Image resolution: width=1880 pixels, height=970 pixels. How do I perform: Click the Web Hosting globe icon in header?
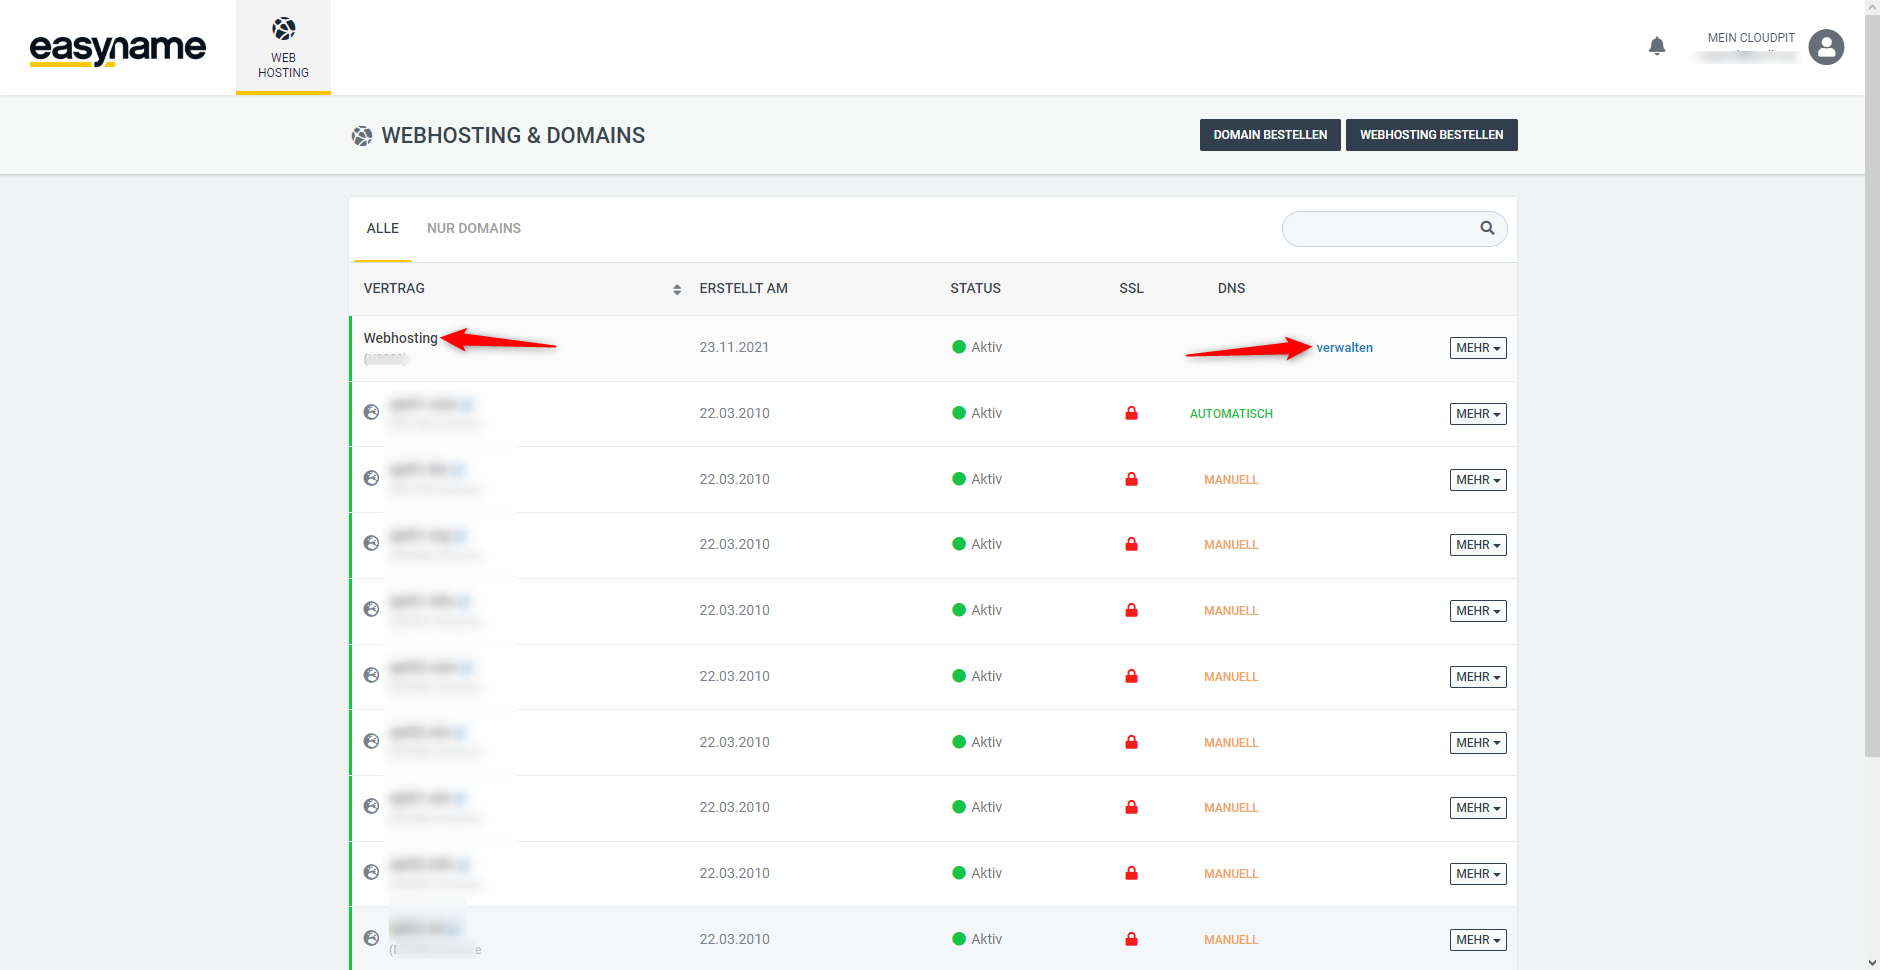point(284,29)
